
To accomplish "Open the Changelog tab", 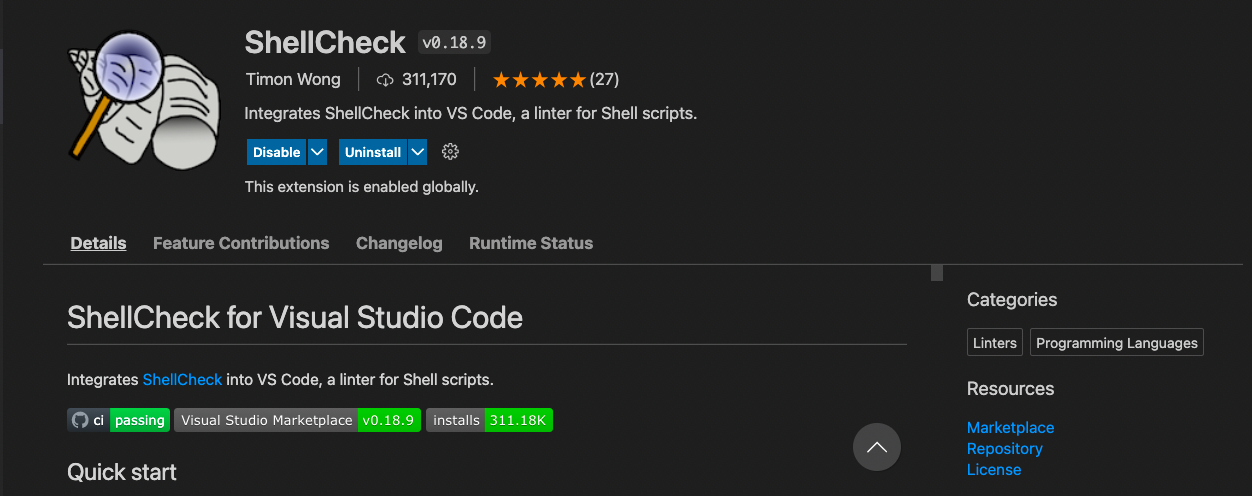I will (399, 243).
